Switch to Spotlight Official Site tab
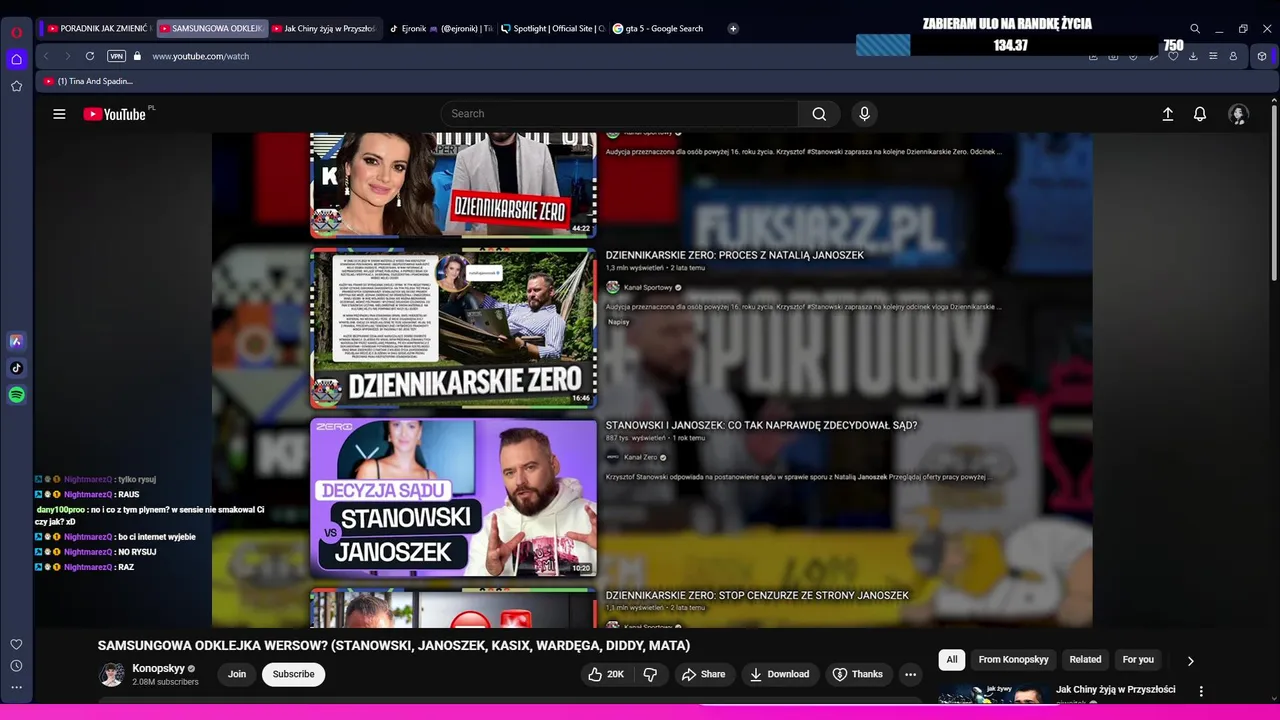The width and height of the screenshot is (1280, 720). [552, 29]
